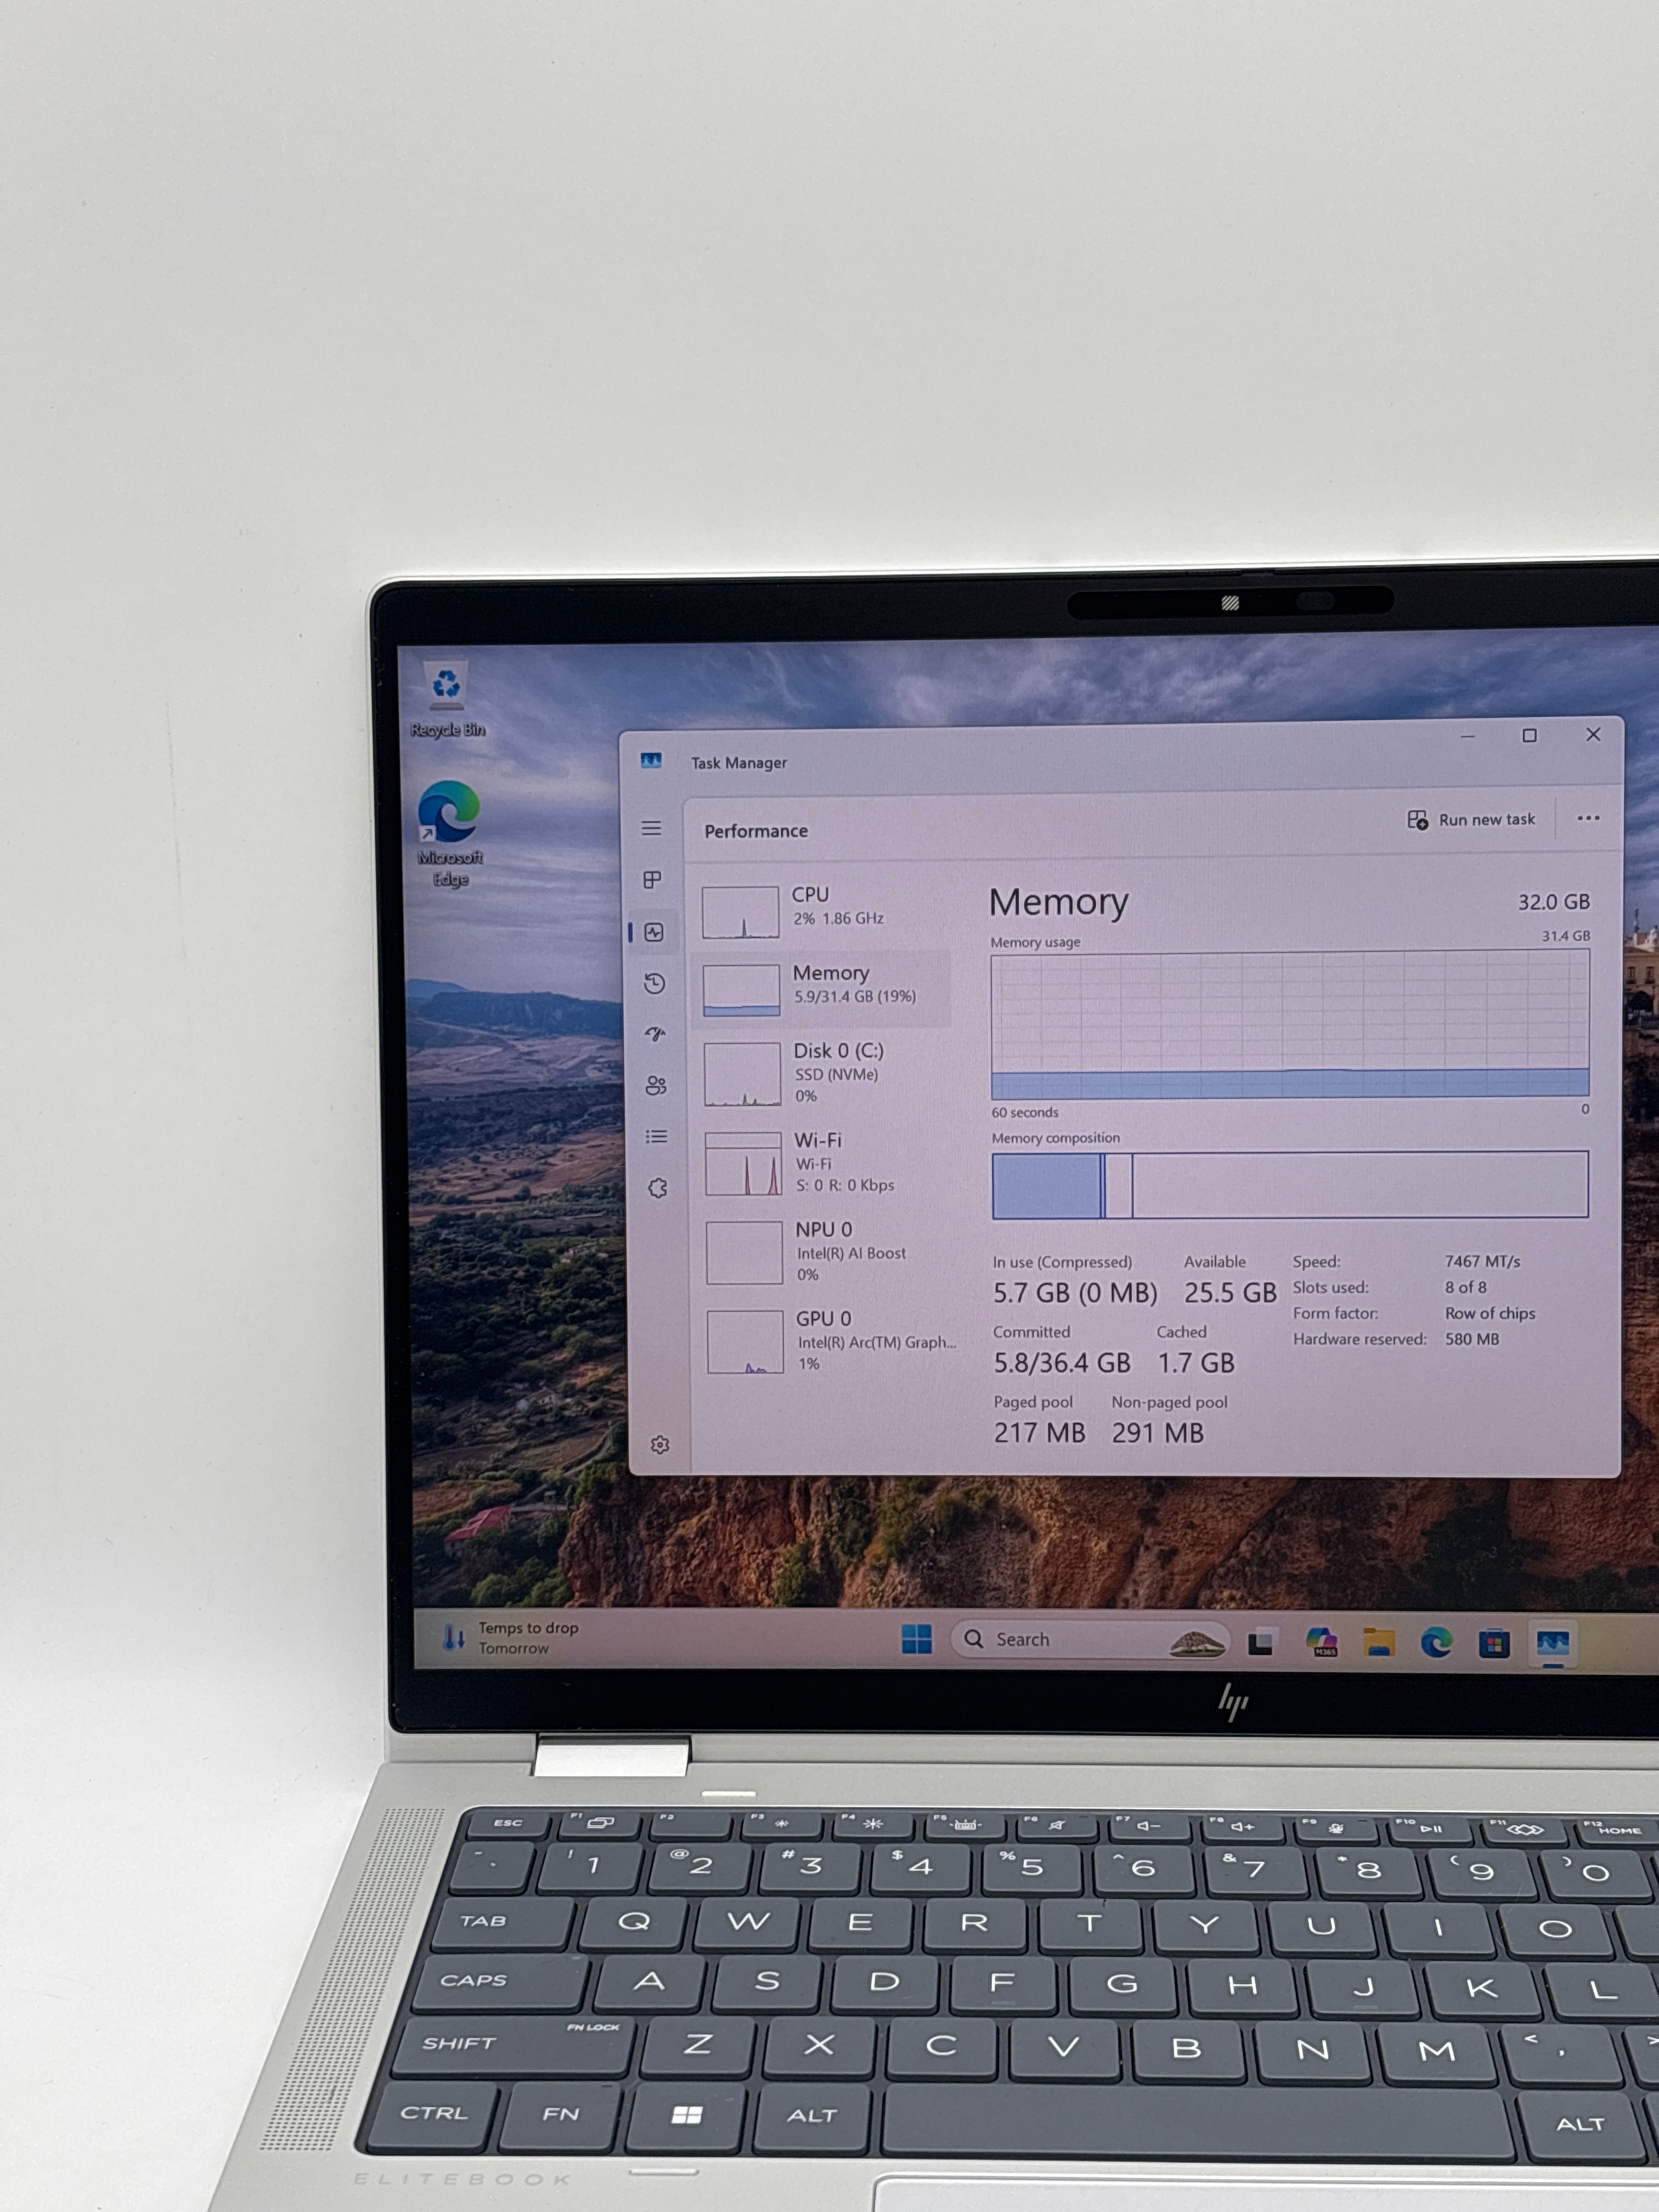Click the Form factor value 'Row of chips'
The height and width of the screenshot is (2212, 1659).
pos(1490,1314)
